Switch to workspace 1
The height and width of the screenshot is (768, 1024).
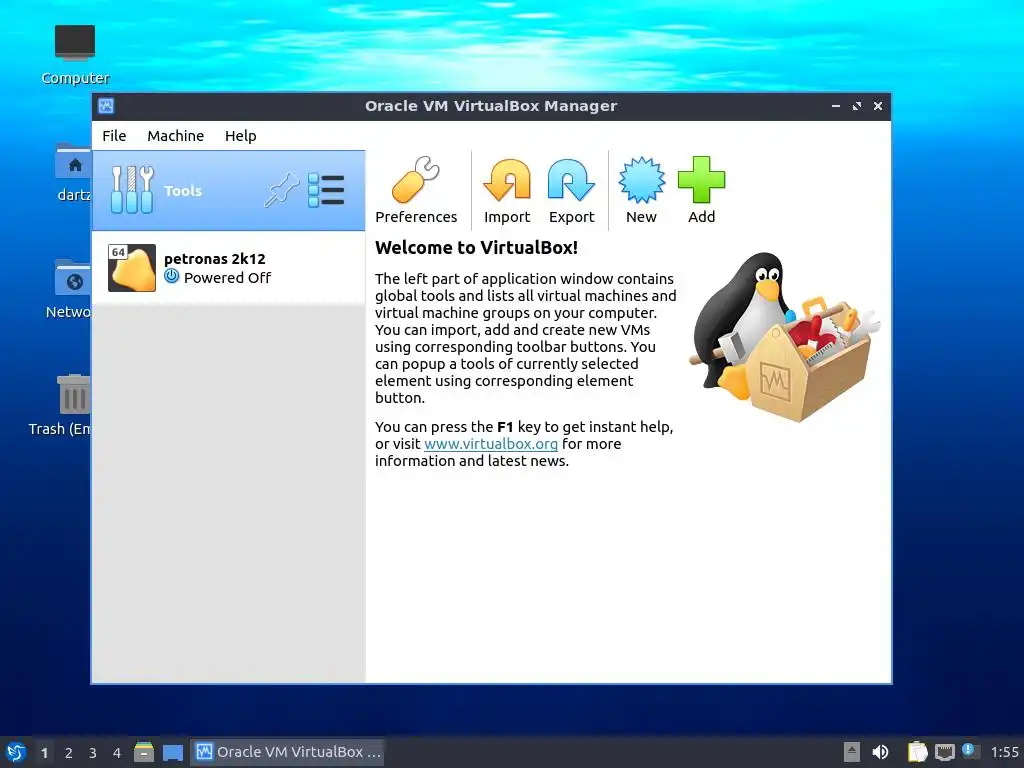click(x=44, y=753)
